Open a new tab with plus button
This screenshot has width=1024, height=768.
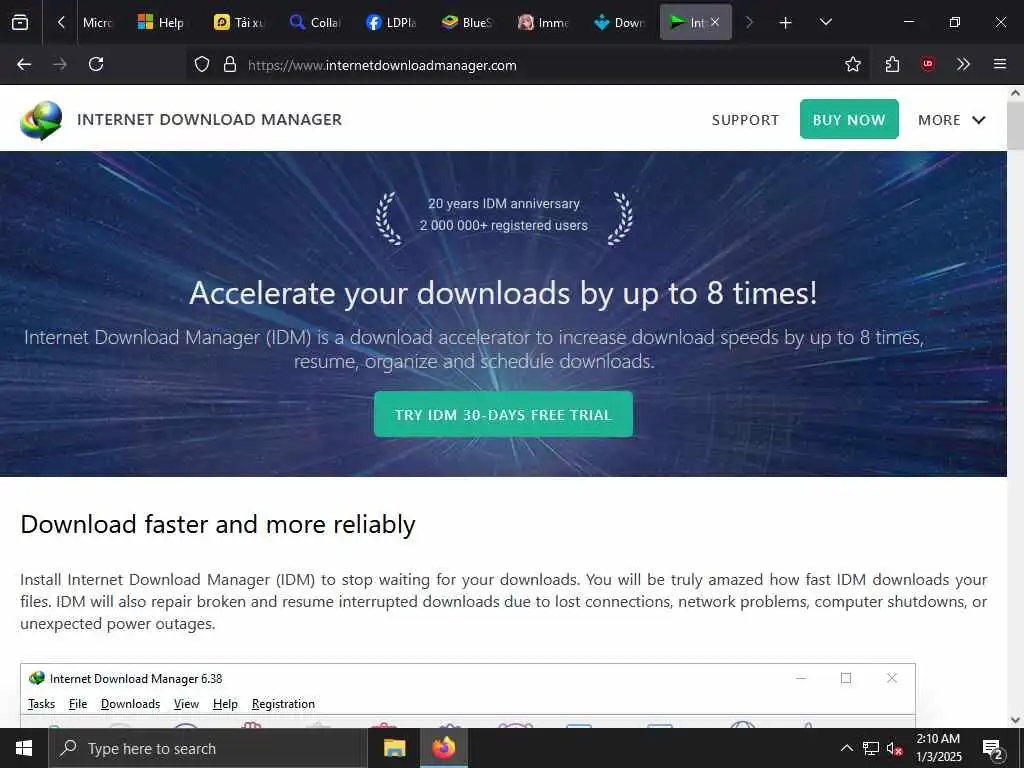(786, 23)
